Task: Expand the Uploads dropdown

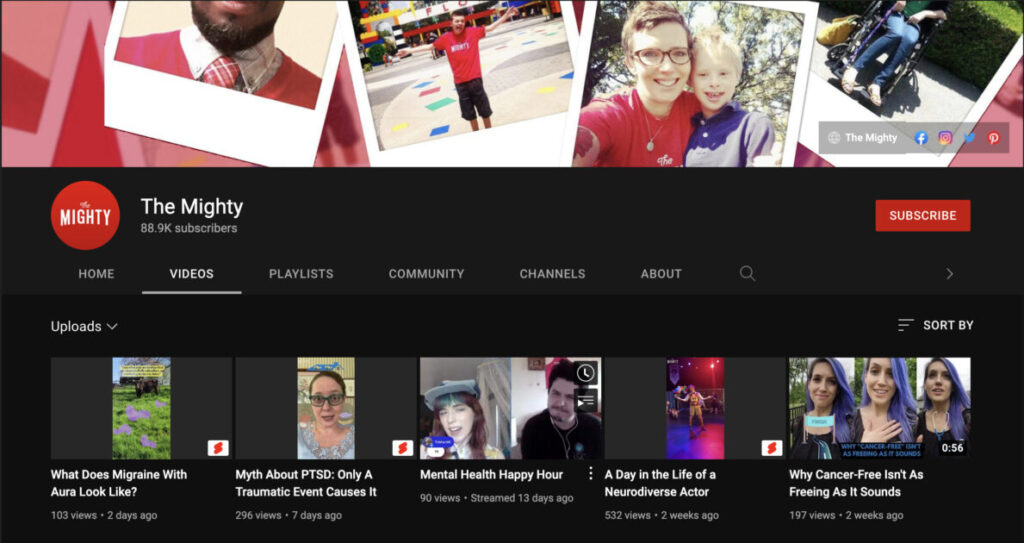Action: coord(84,326)
